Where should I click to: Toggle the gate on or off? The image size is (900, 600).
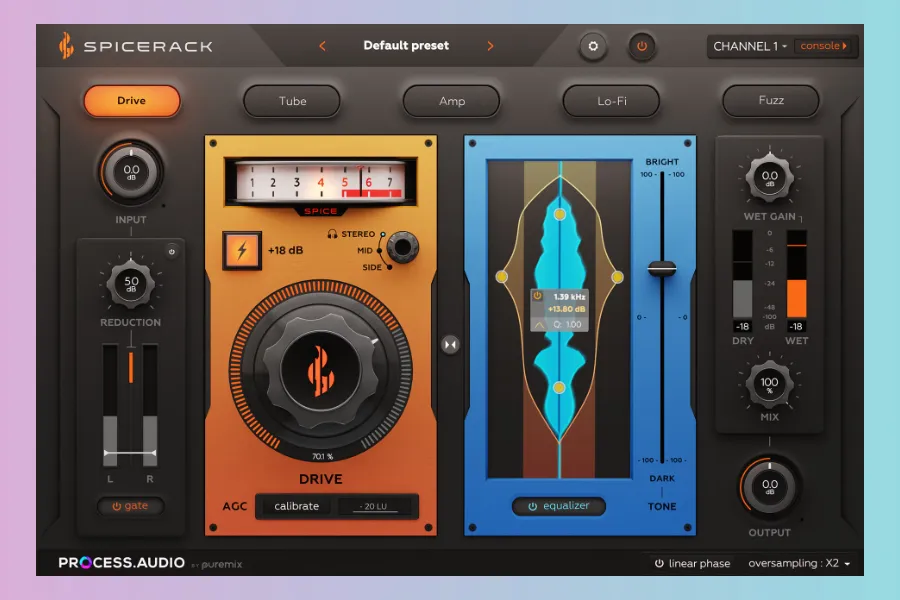pyautogui.click(x=130, y=506)
